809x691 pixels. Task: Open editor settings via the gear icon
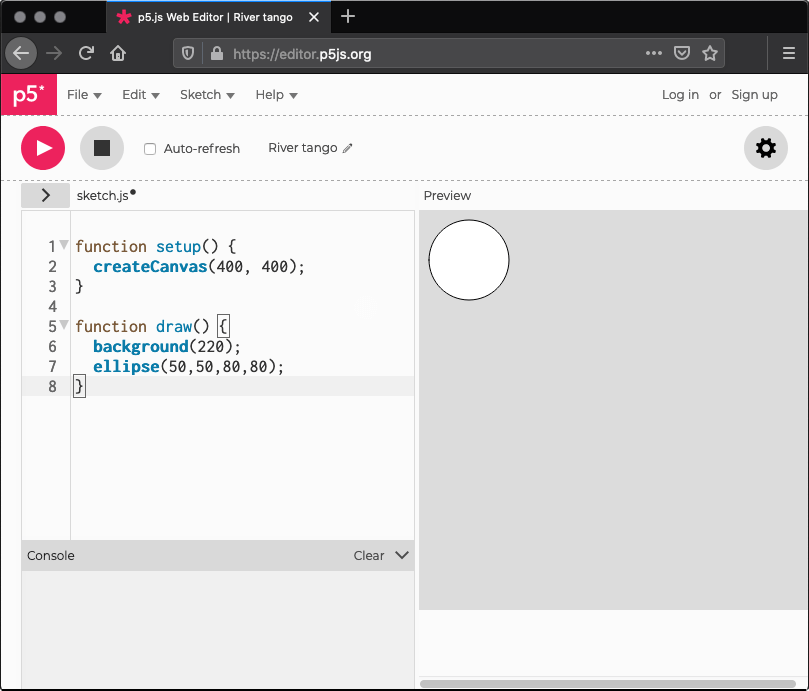tap(766, 148)
